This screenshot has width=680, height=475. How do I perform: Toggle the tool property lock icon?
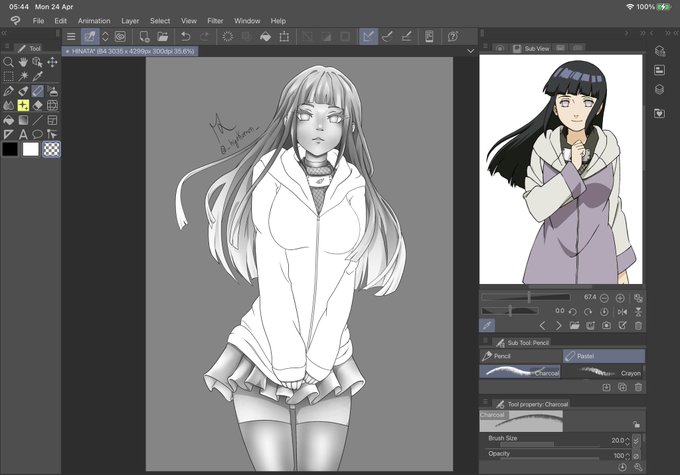coord(636,424)
